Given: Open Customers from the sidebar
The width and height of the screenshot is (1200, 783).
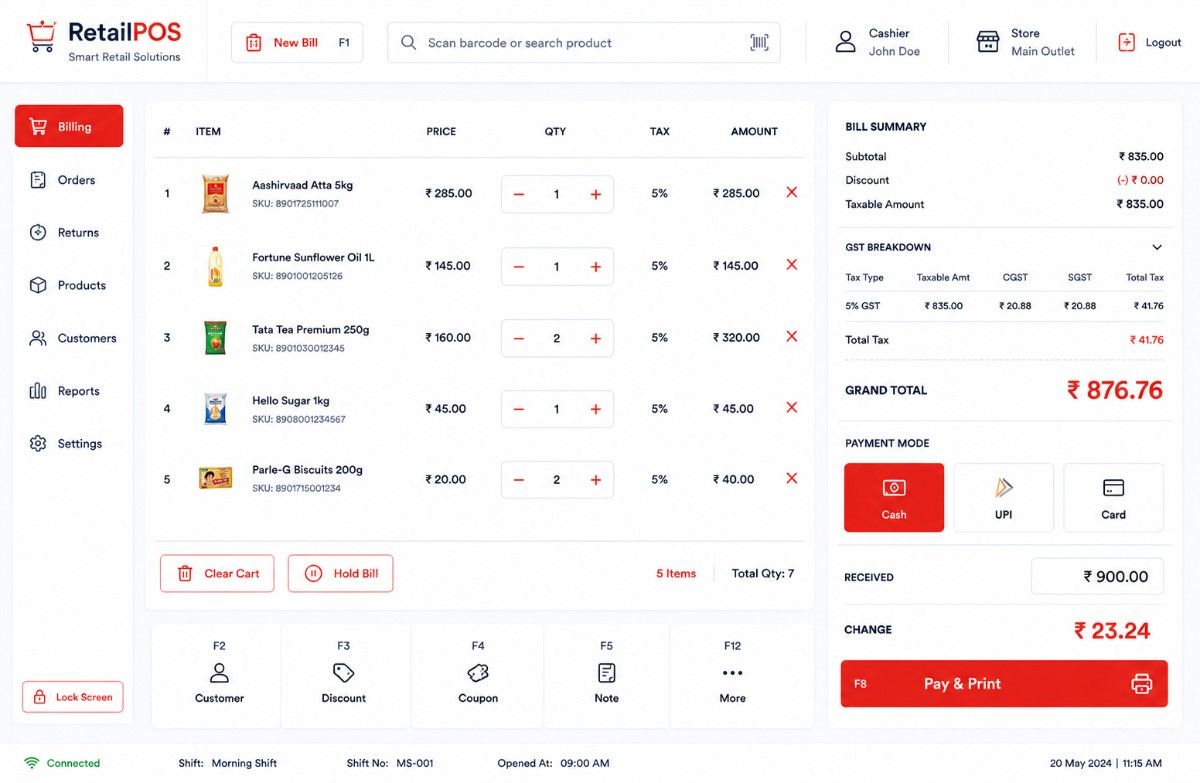Looking at the screenshot, I should tap(69, 338).
